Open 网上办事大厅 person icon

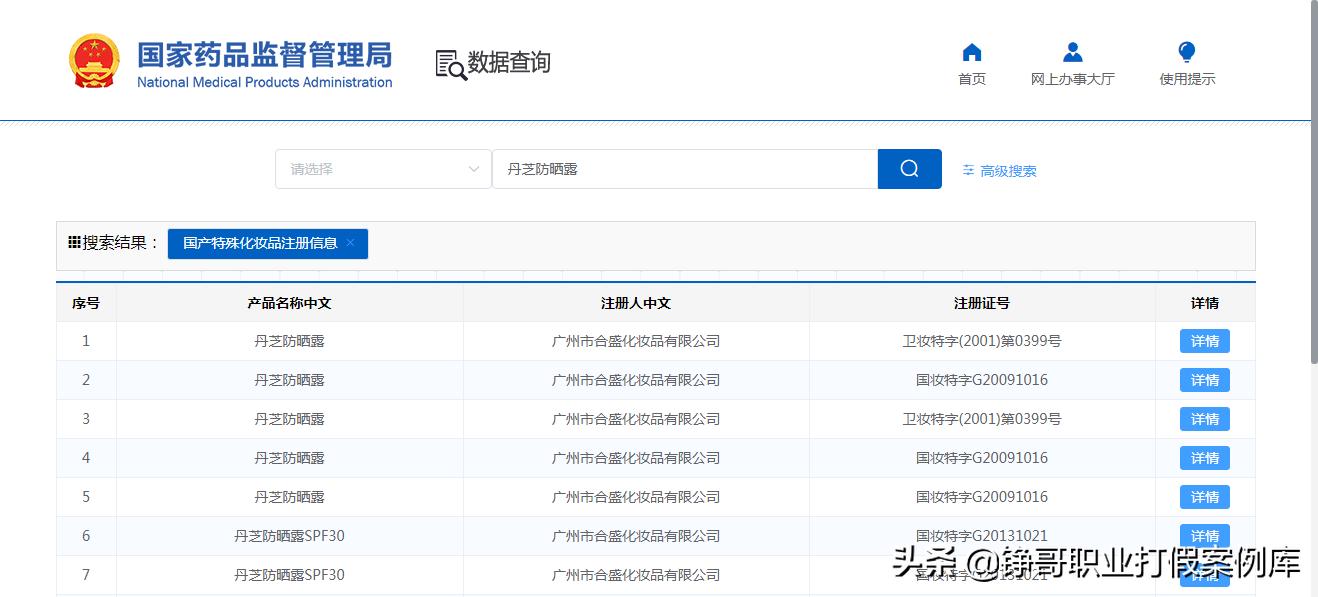1072,53
